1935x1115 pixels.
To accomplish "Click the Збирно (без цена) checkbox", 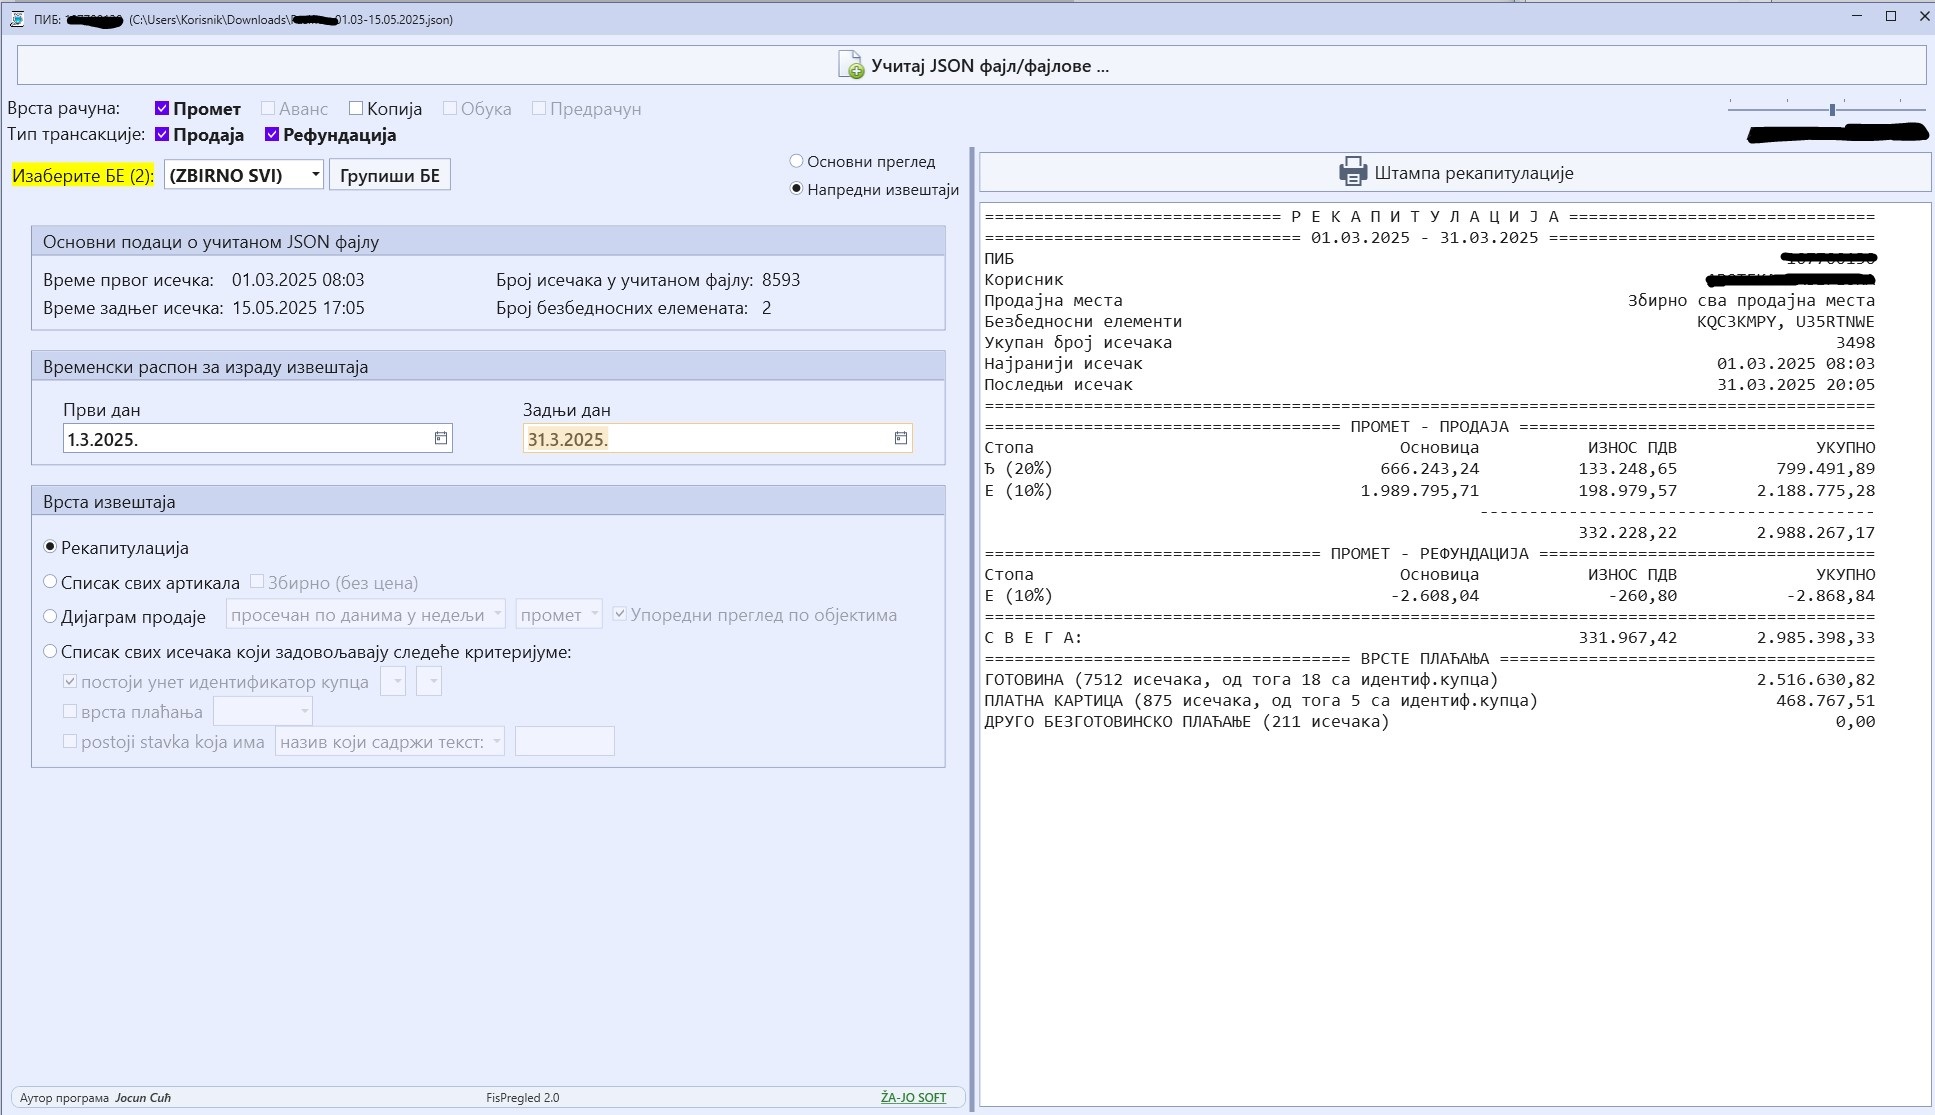I will (x=257, y=581).
